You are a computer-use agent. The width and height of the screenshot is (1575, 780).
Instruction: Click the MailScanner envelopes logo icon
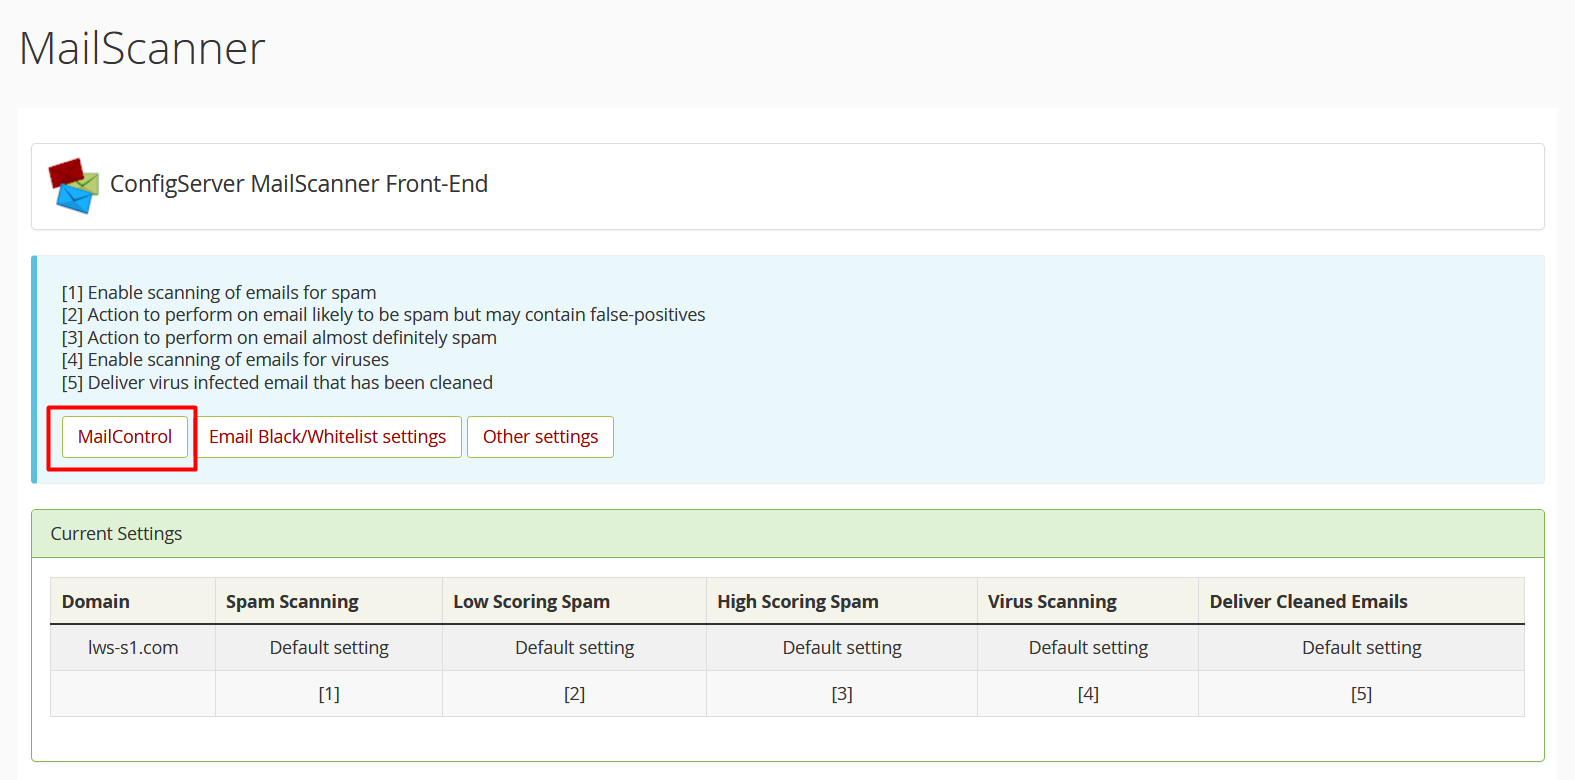[x=74, y=186]
